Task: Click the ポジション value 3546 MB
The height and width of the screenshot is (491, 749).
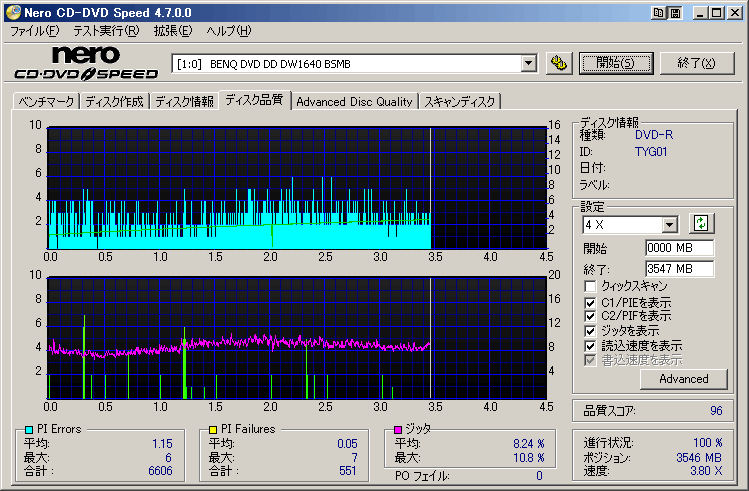Action: 699,458
